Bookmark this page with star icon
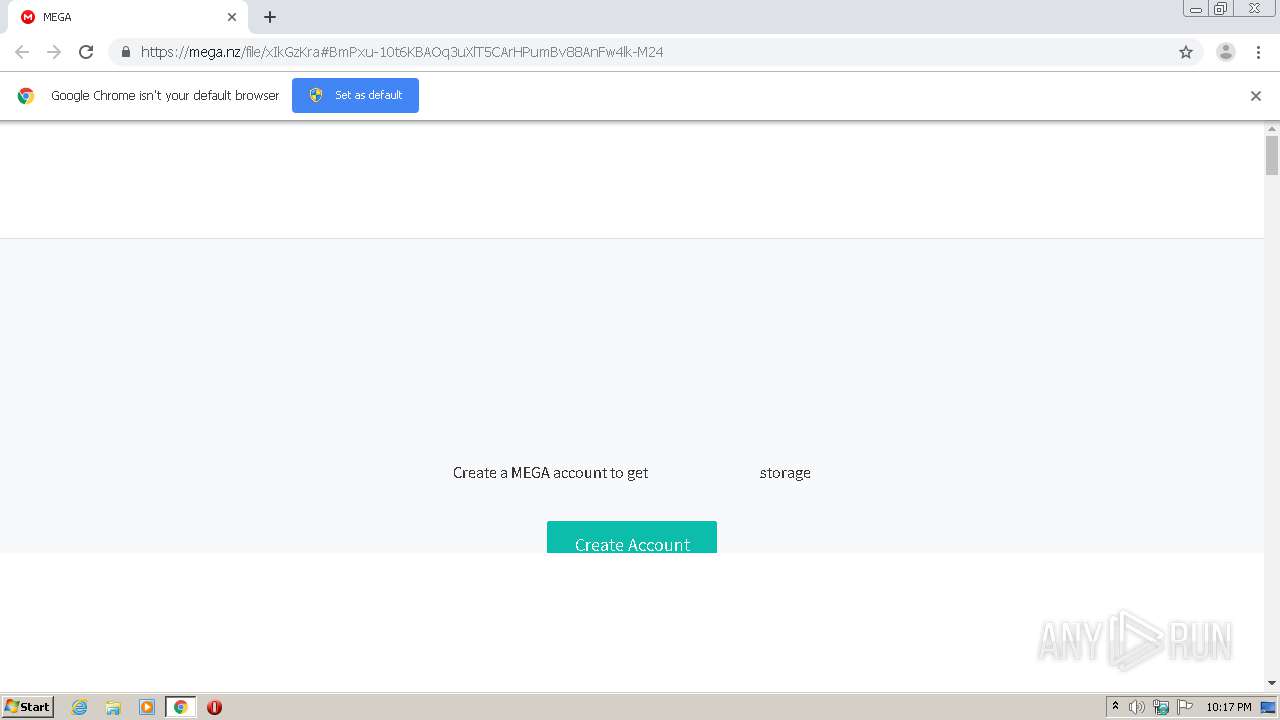The image size is (1280, 720). tap(1186, 52)
